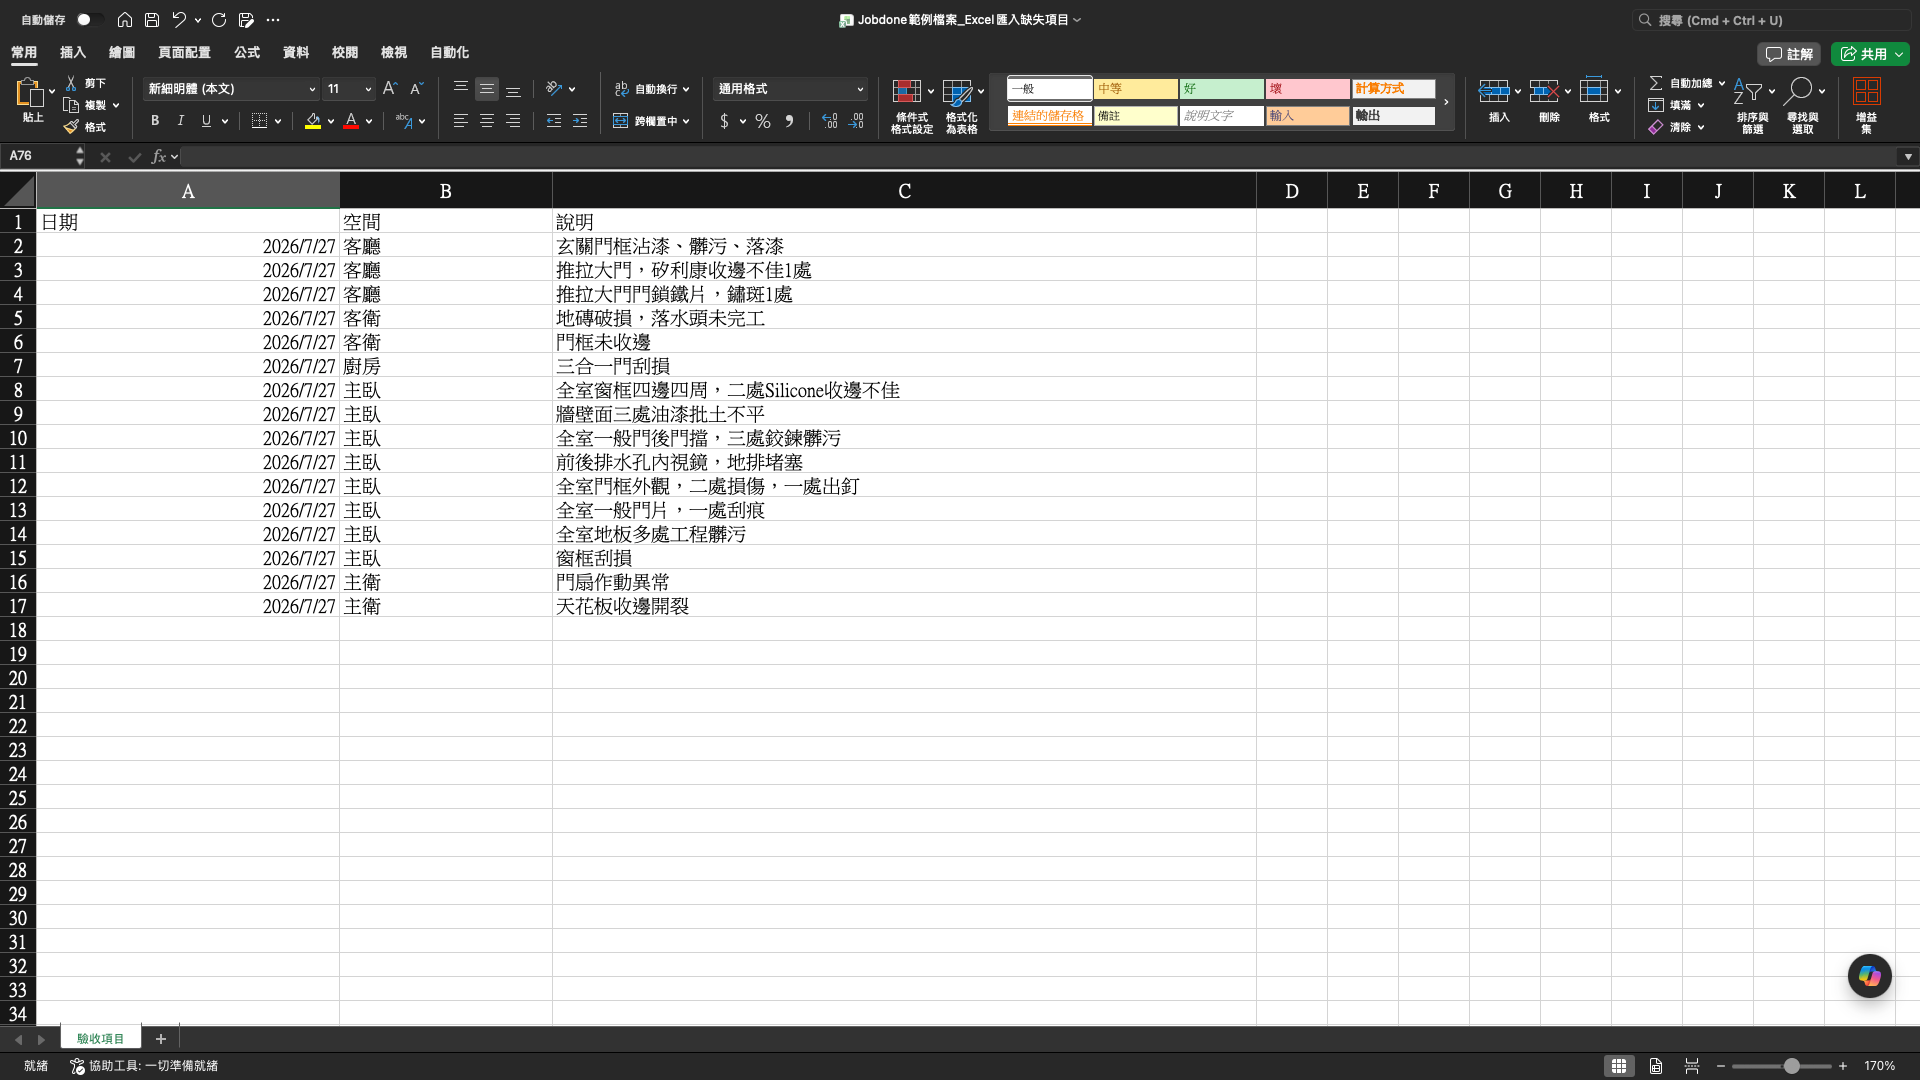Apply the 好 (Good) cell style

point(1221,89)
